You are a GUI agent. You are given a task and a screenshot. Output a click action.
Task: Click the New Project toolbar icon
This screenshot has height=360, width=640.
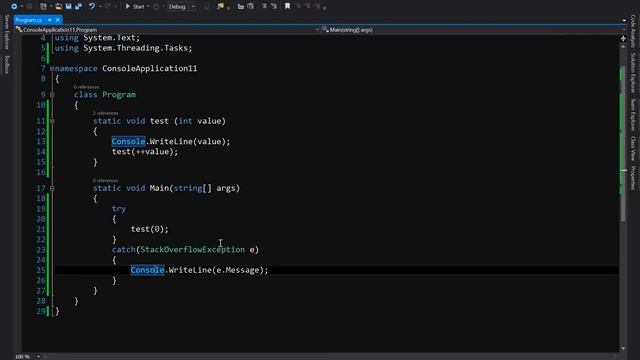pos(43,6)
